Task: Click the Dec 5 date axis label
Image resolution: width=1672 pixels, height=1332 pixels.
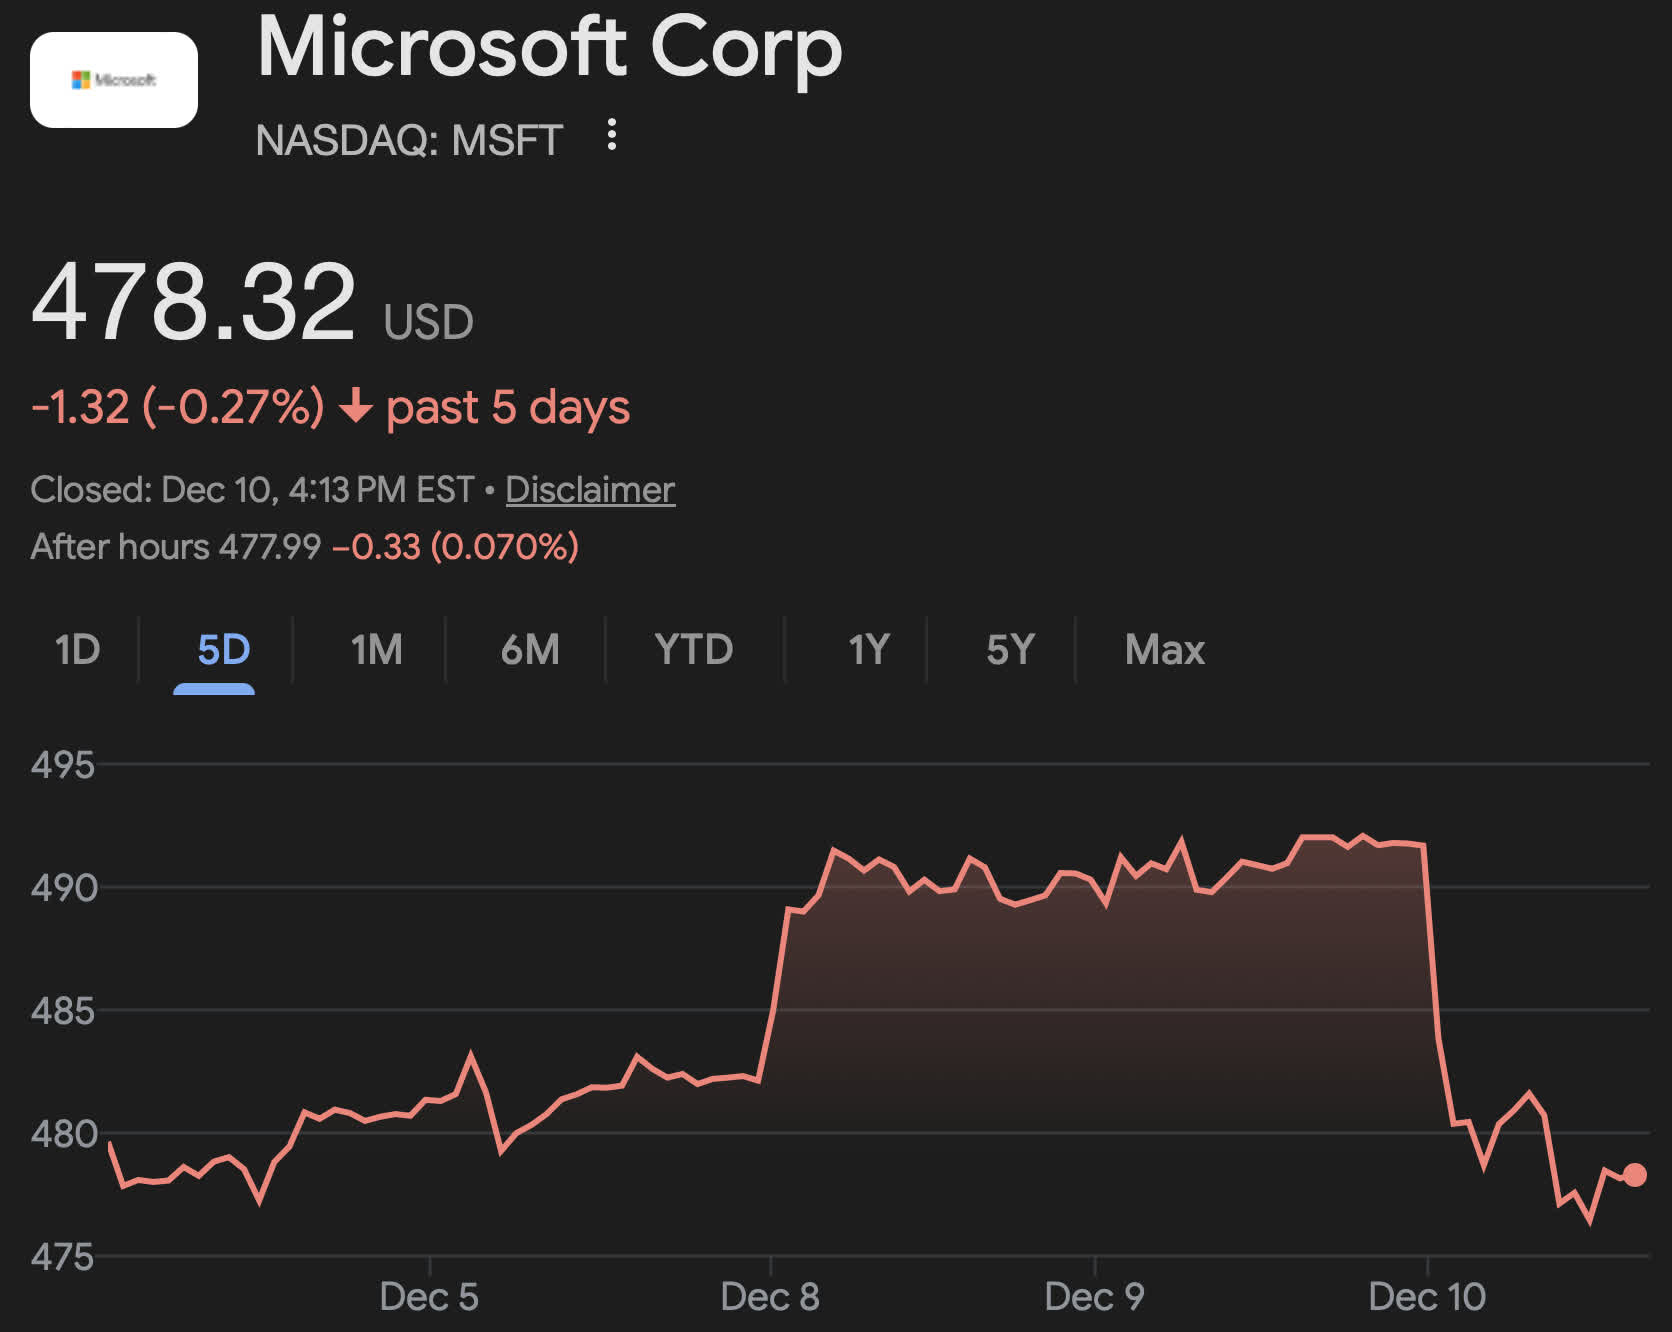Action: (x=429, y=1297)
